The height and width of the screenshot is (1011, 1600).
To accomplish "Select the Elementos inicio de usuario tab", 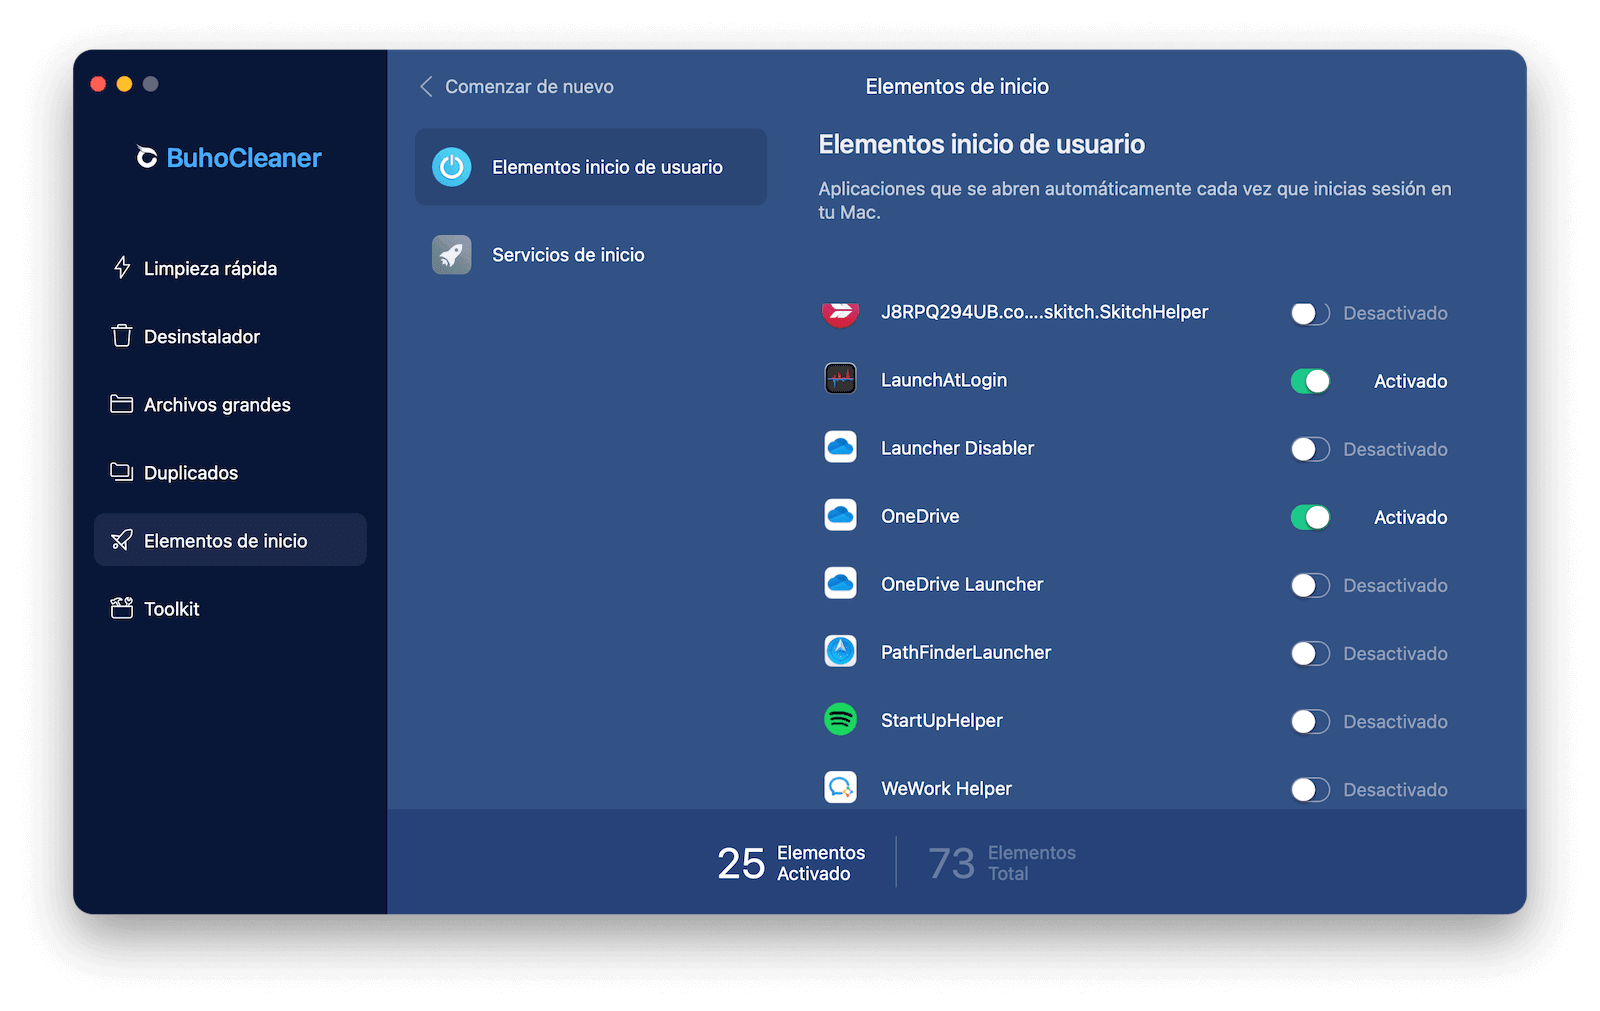I will 591,167.
